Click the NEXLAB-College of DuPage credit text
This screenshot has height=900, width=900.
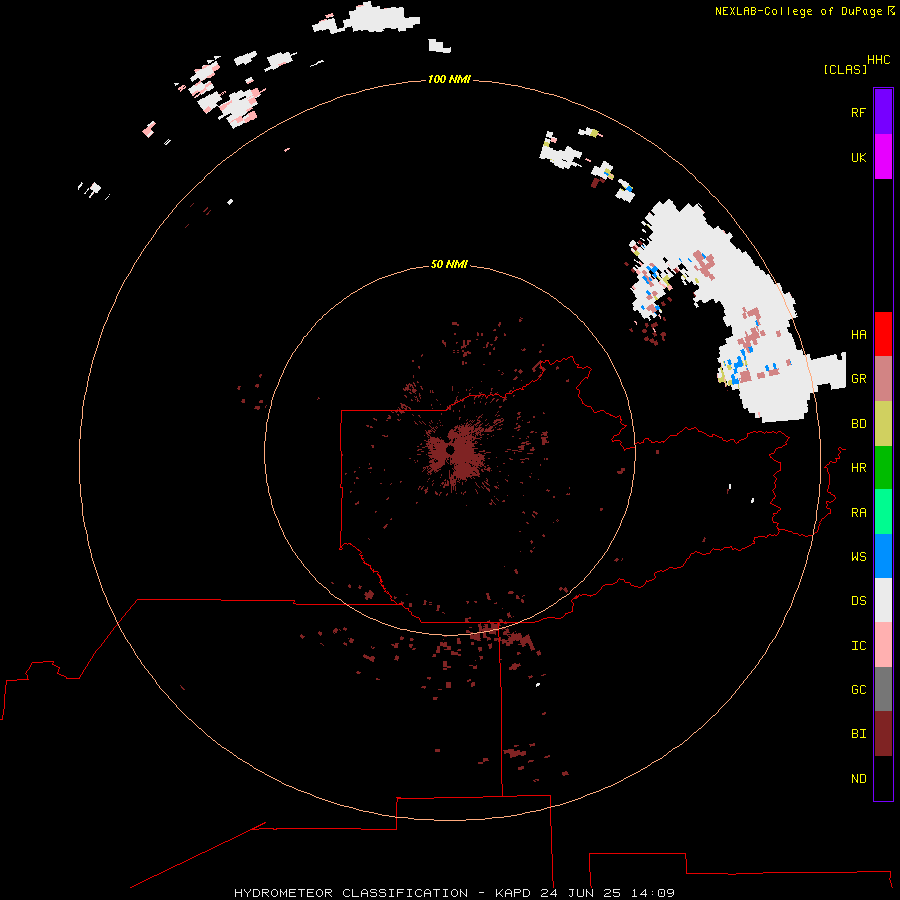[798, 11]
